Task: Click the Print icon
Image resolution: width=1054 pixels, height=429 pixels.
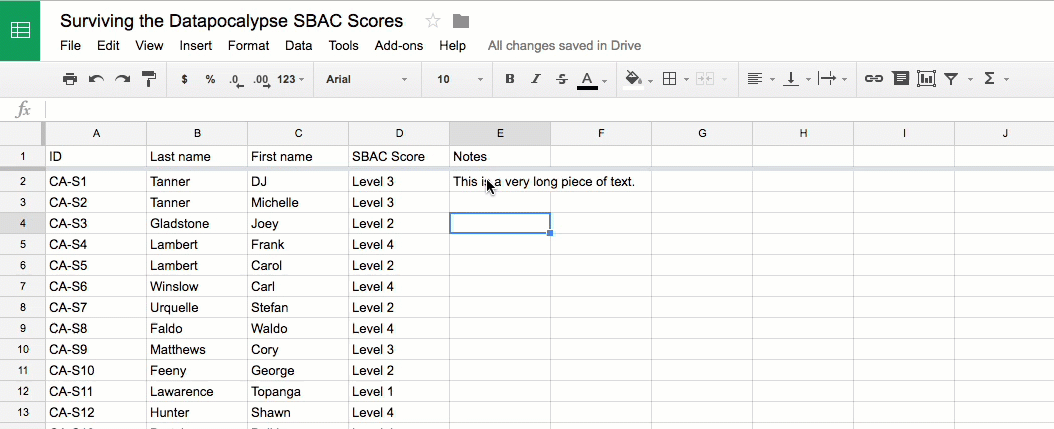Action: point(70,79)
